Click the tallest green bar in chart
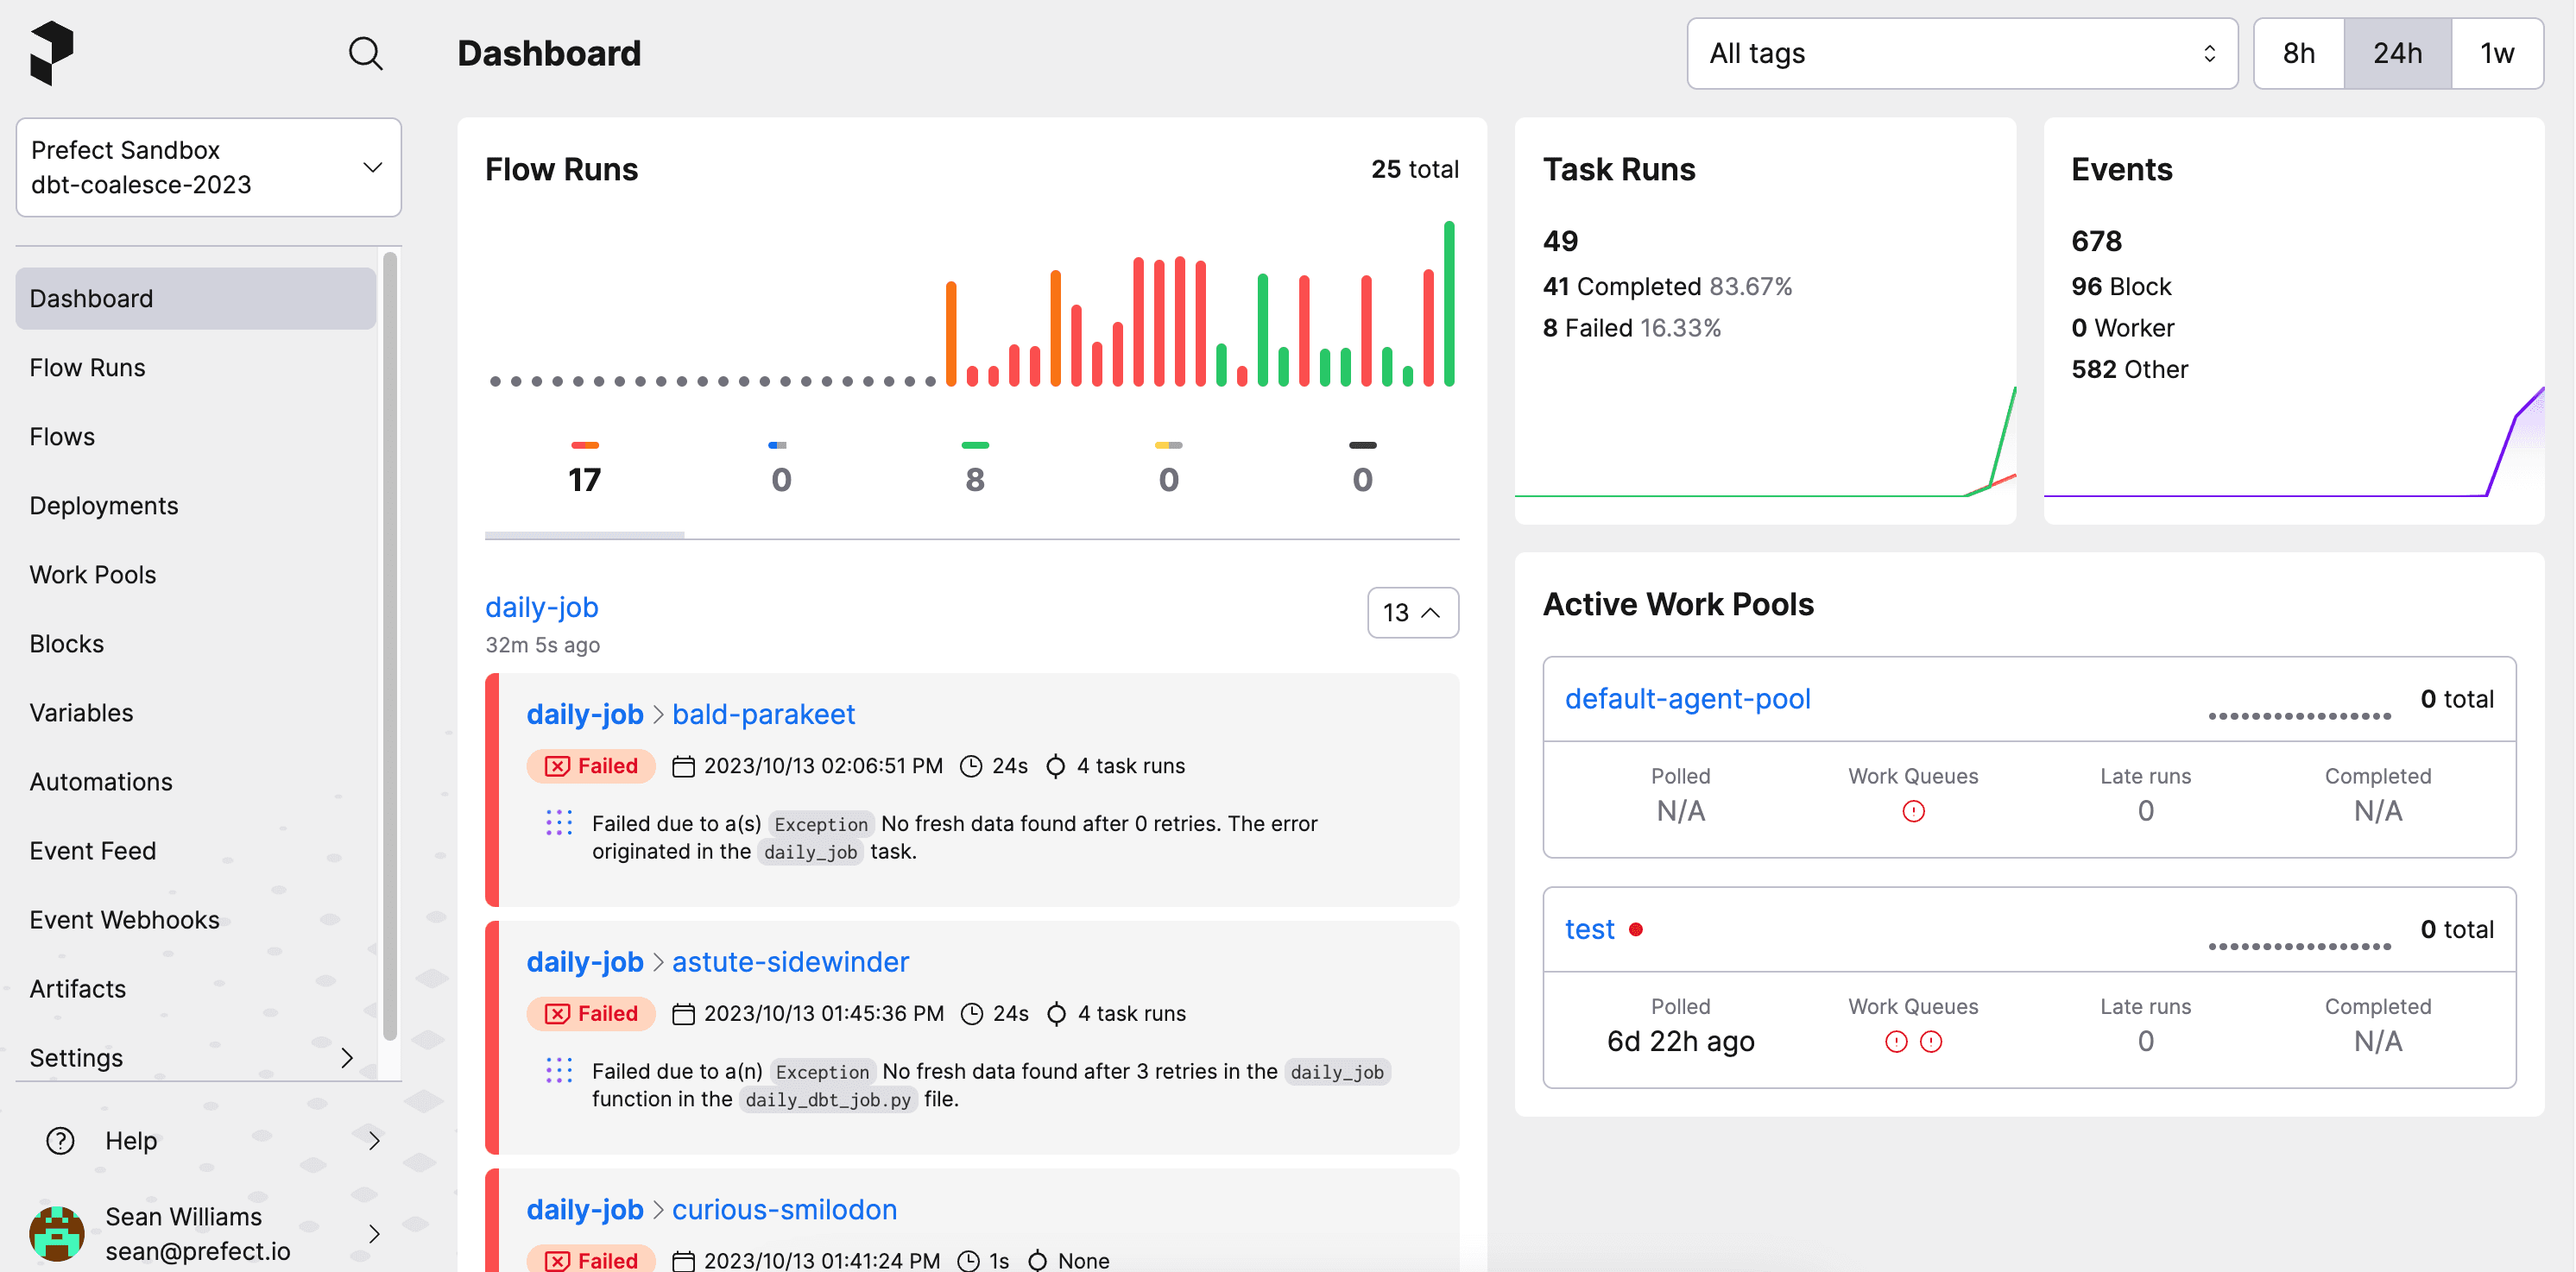The image size is (2576, 1272). [1449, 304]
